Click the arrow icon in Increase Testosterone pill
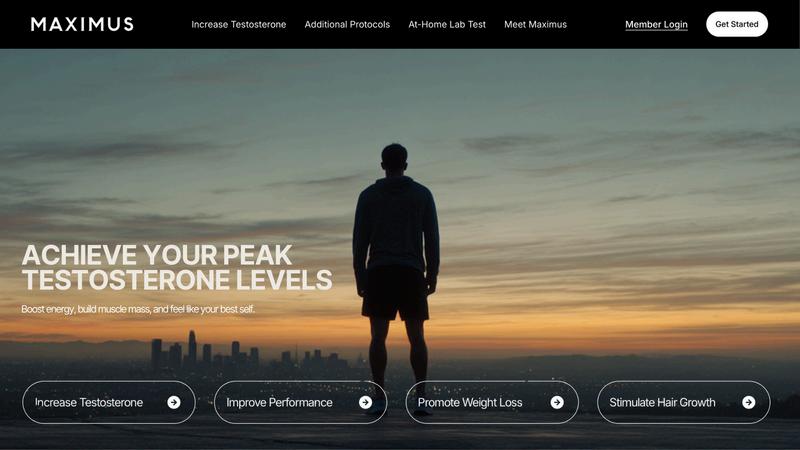Viewport: 800px width, 450px height. click(174, 403)
